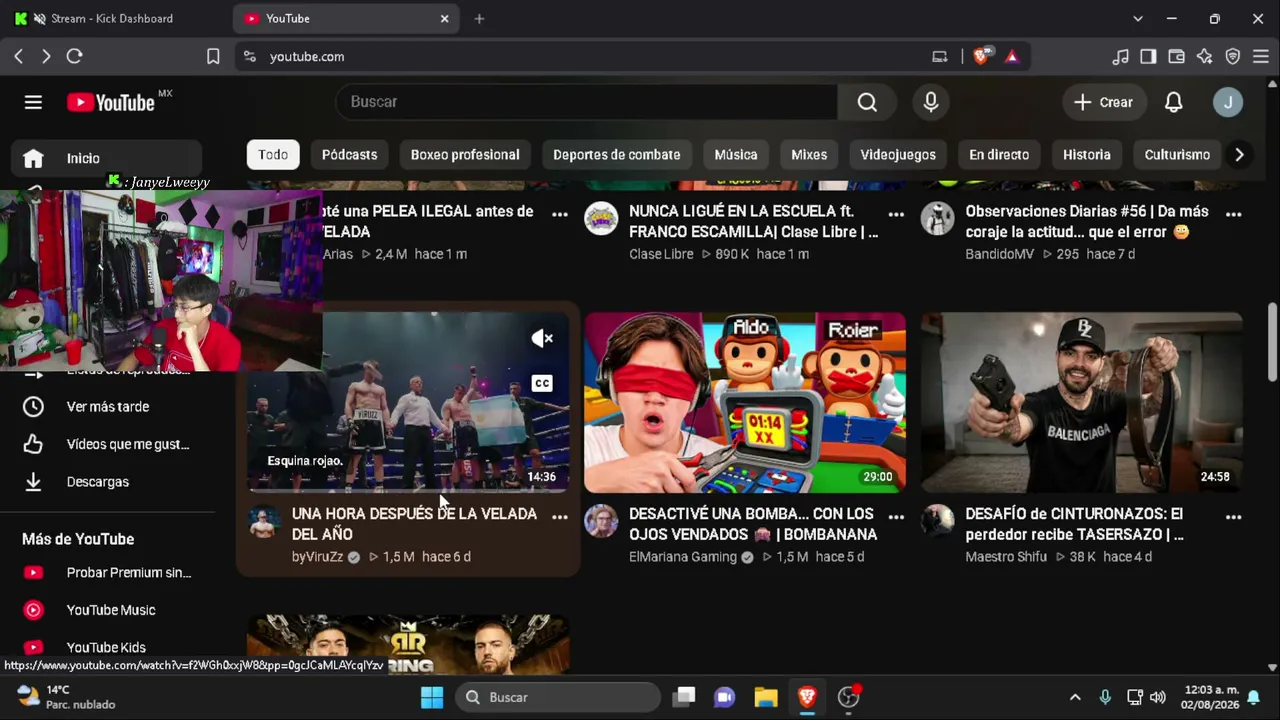Open the taskbar clock and date
The height and width of the screenshot is (720, 1280).
click(x=1210, y=697)
